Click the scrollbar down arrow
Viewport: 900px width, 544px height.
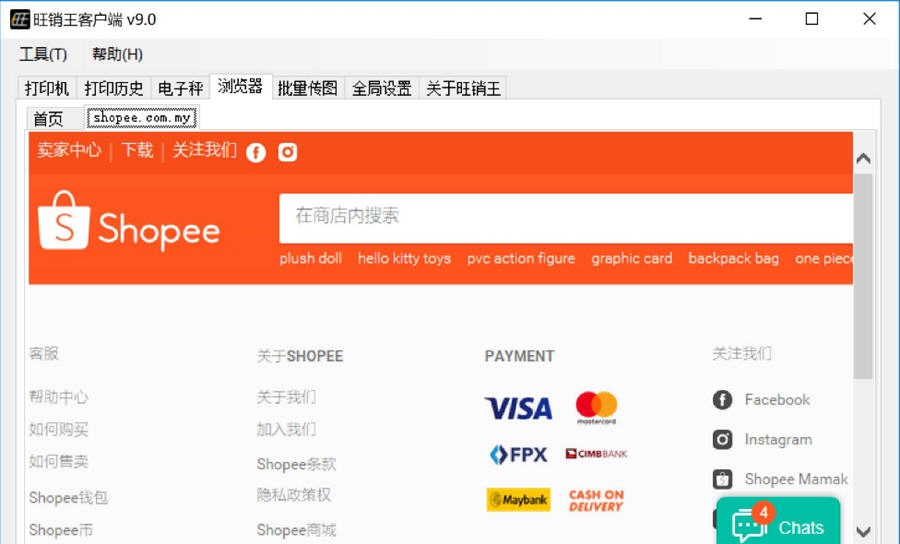(863, 531)
